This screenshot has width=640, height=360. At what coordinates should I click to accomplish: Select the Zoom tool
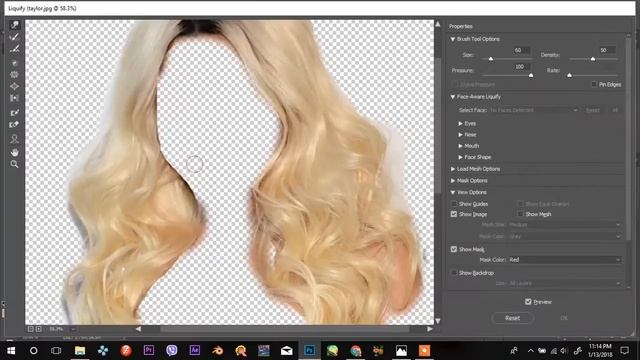click(15, 164)
